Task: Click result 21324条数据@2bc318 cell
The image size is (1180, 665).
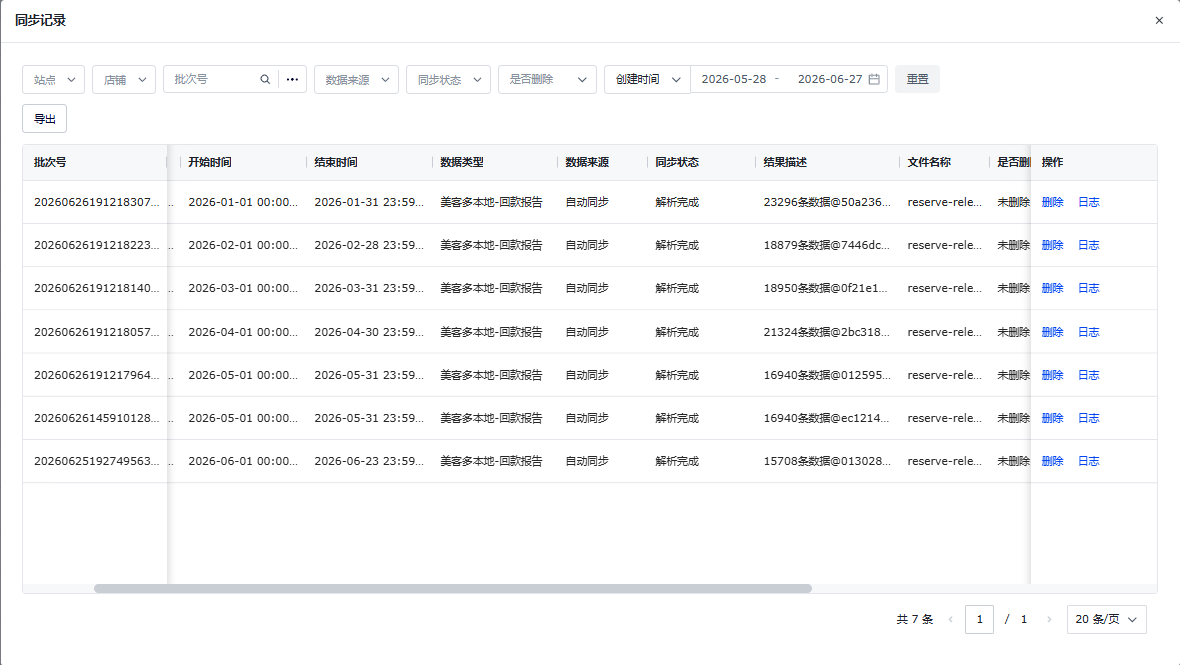Action: click(827, 332)
